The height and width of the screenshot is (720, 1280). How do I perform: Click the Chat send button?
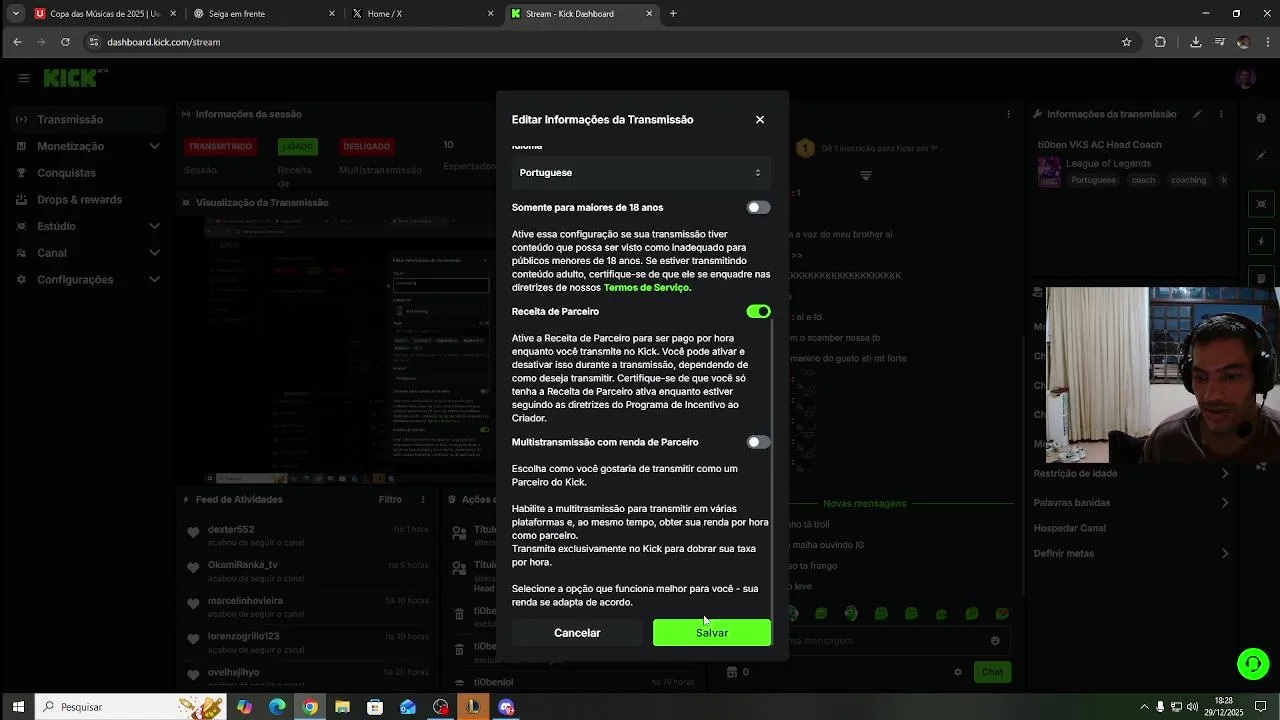992,672
